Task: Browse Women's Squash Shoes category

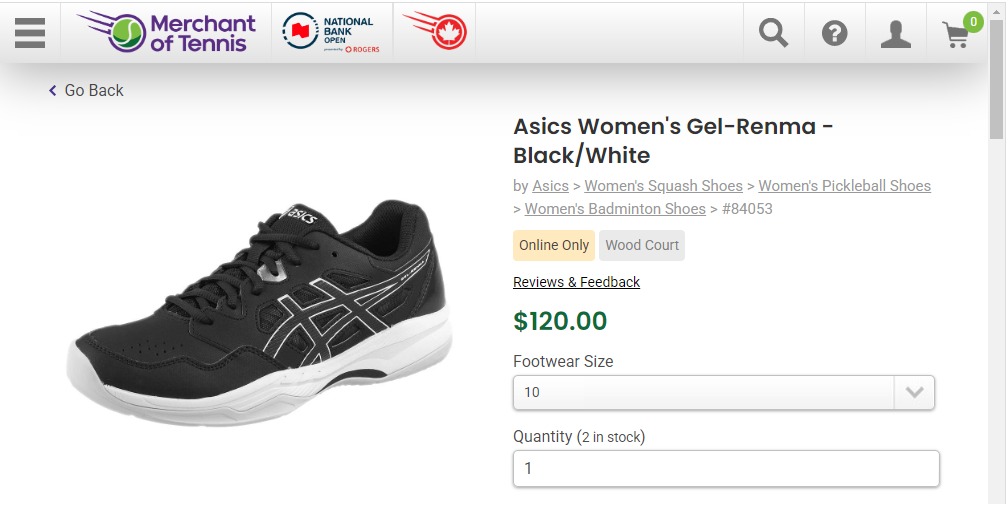Action: coord(663,186)
